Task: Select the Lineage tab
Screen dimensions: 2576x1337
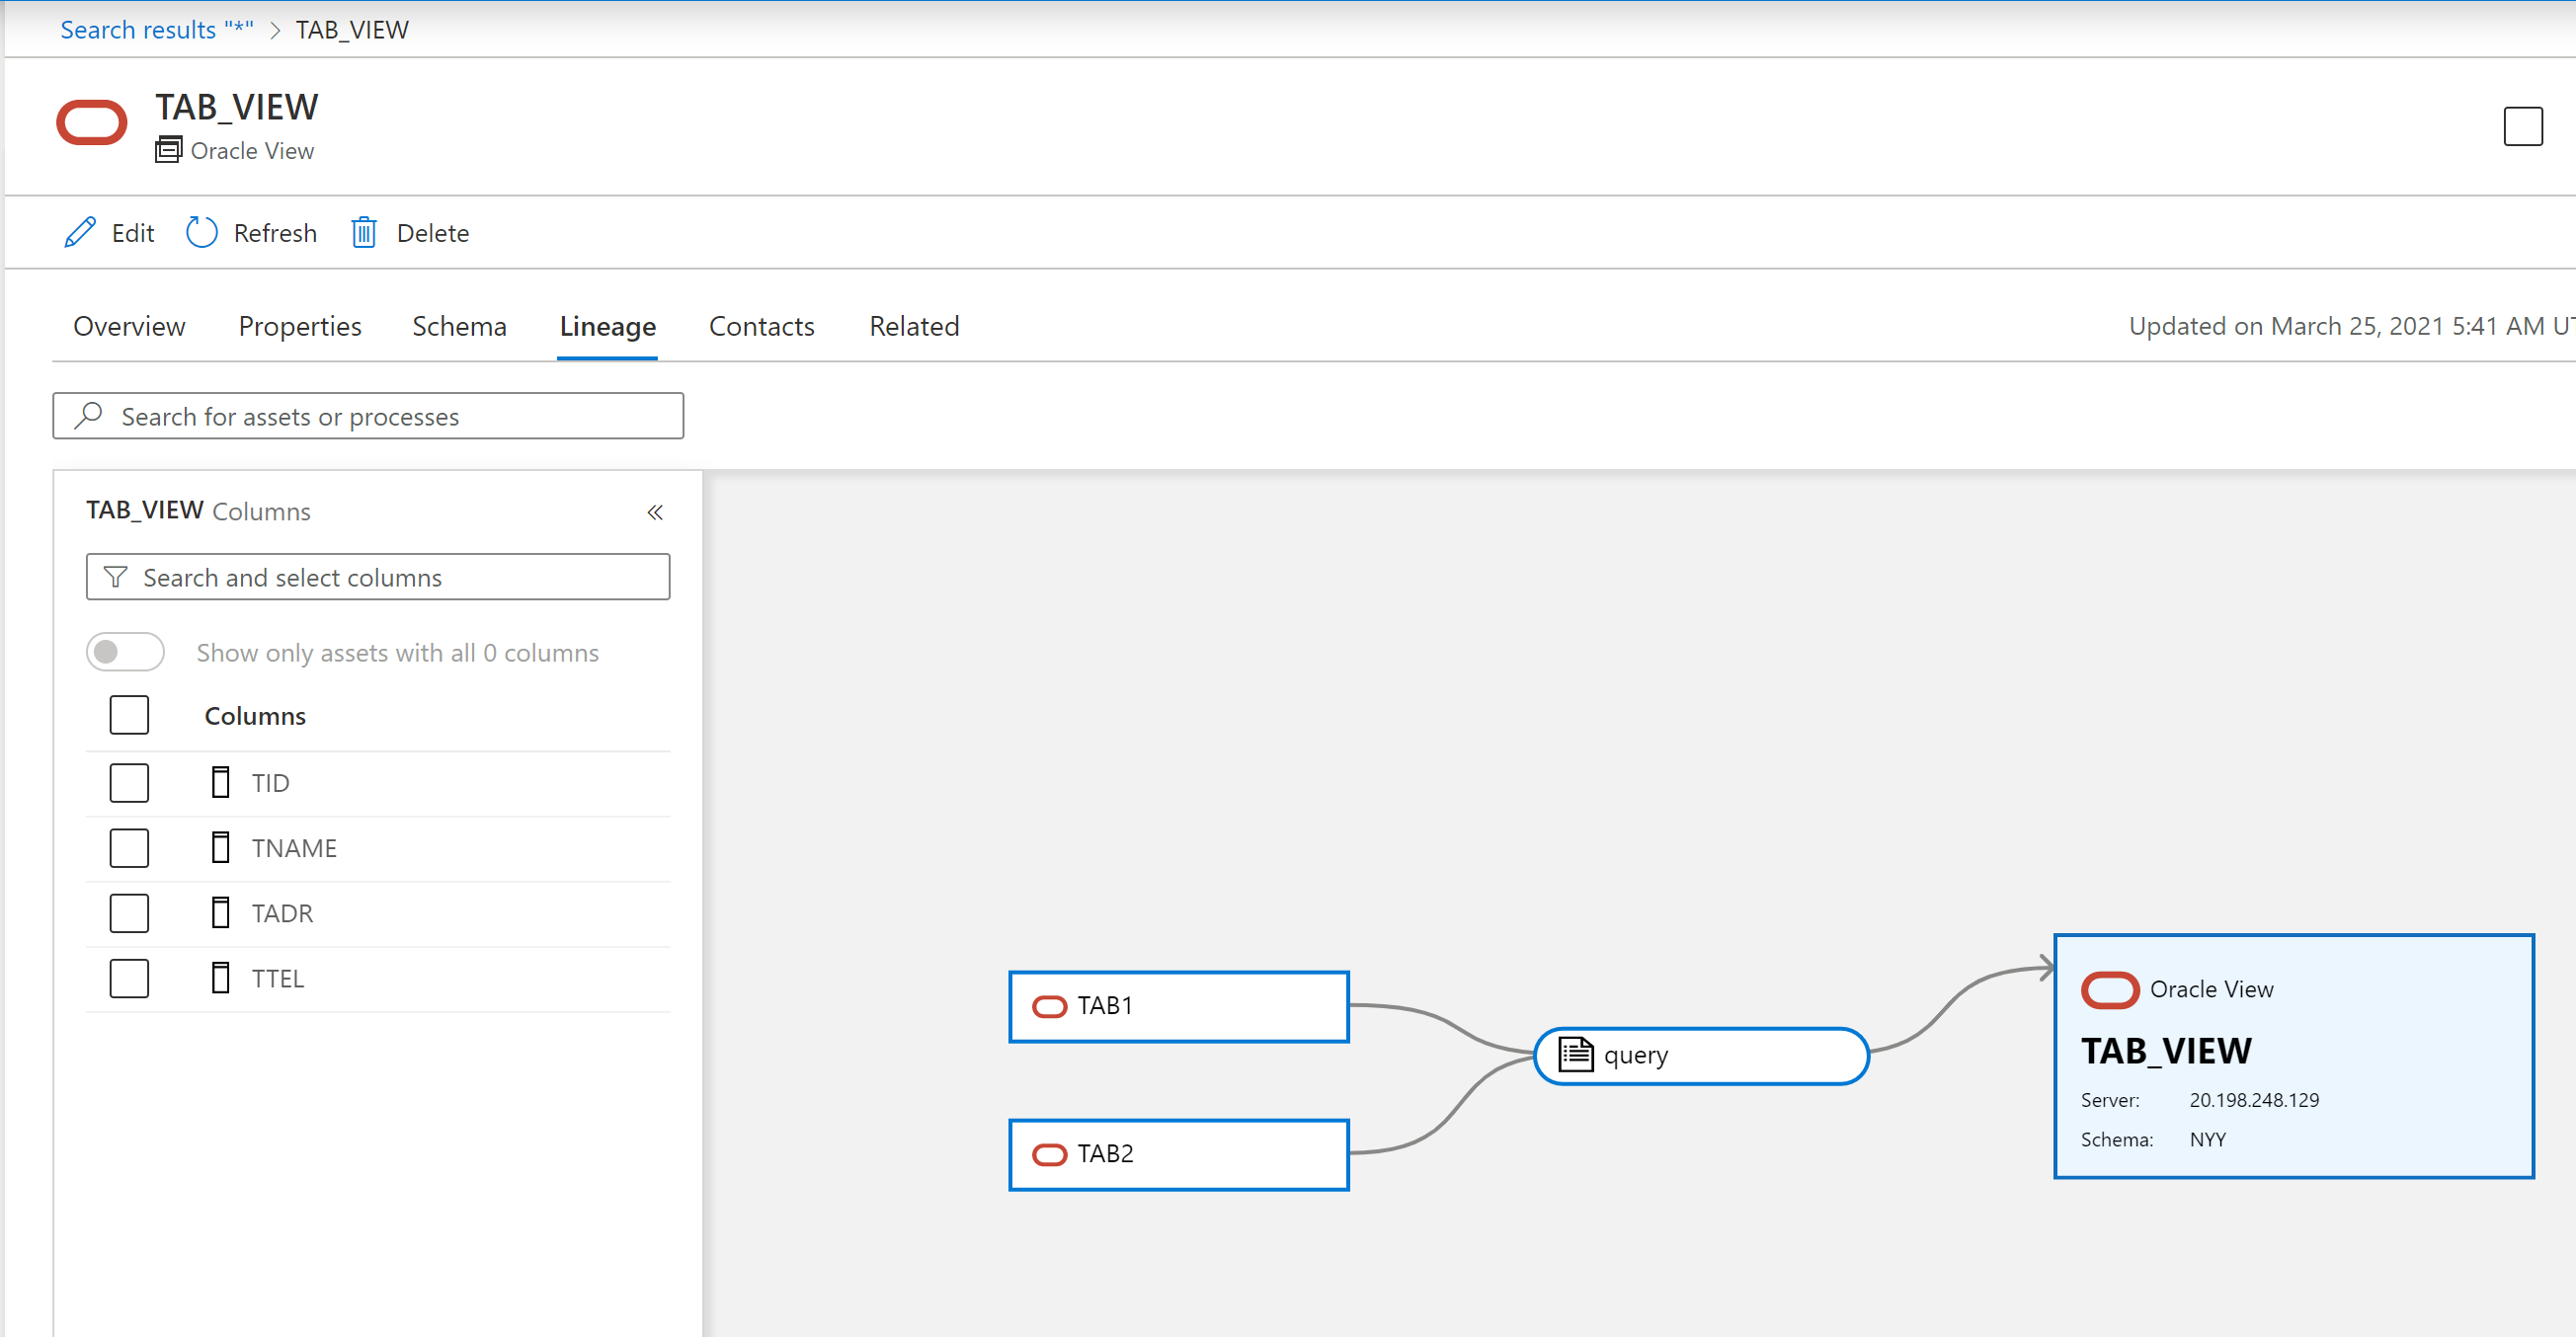Action: pos(608,325)
